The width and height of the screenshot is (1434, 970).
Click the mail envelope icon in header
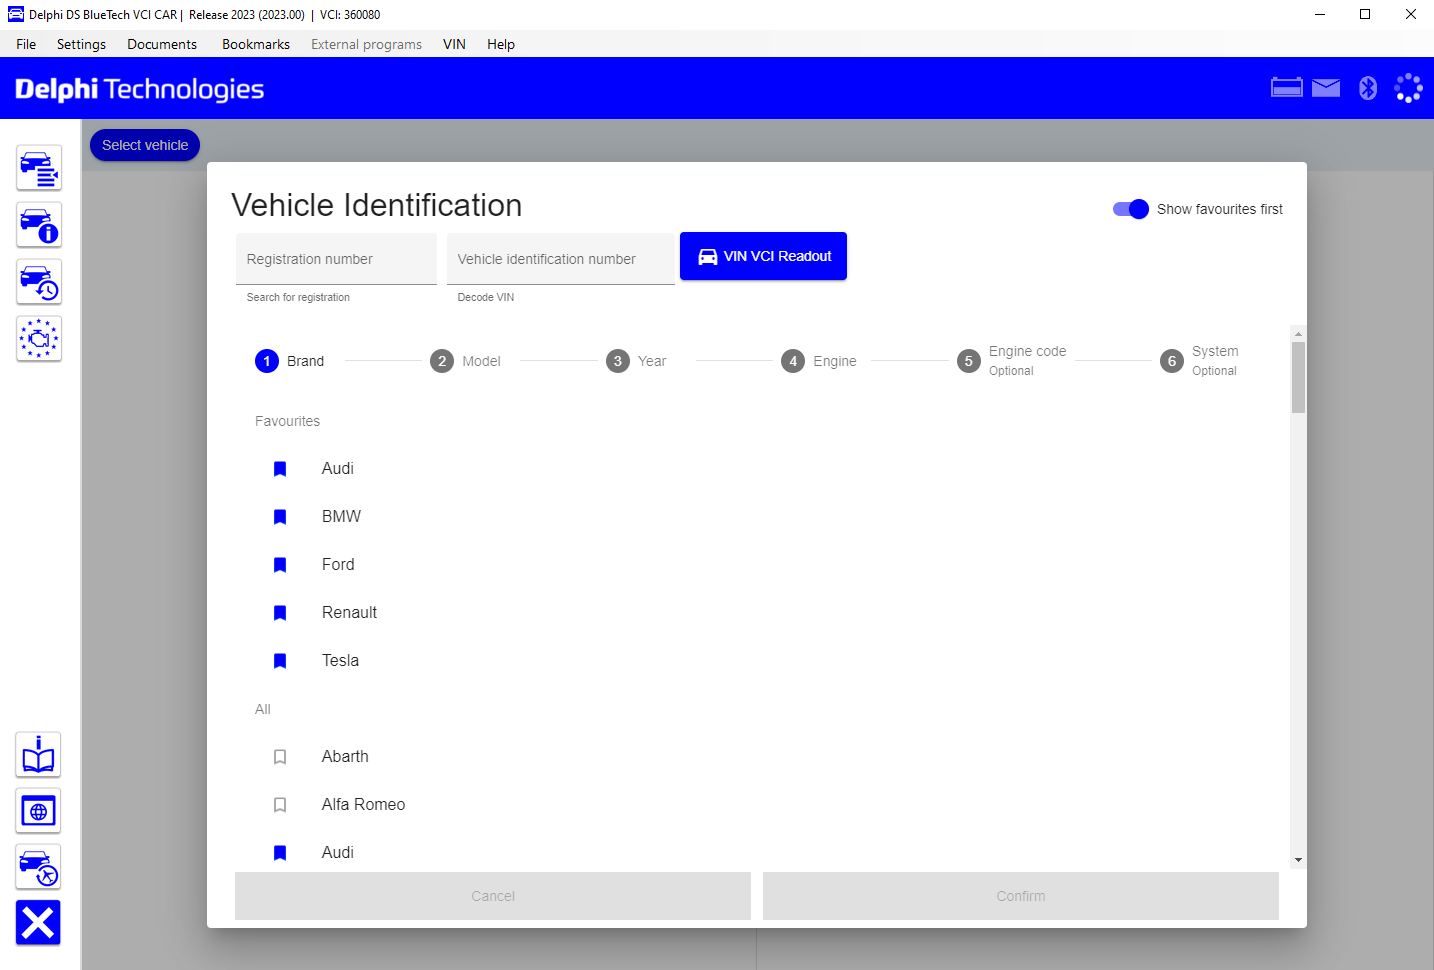coord(1326,88)
